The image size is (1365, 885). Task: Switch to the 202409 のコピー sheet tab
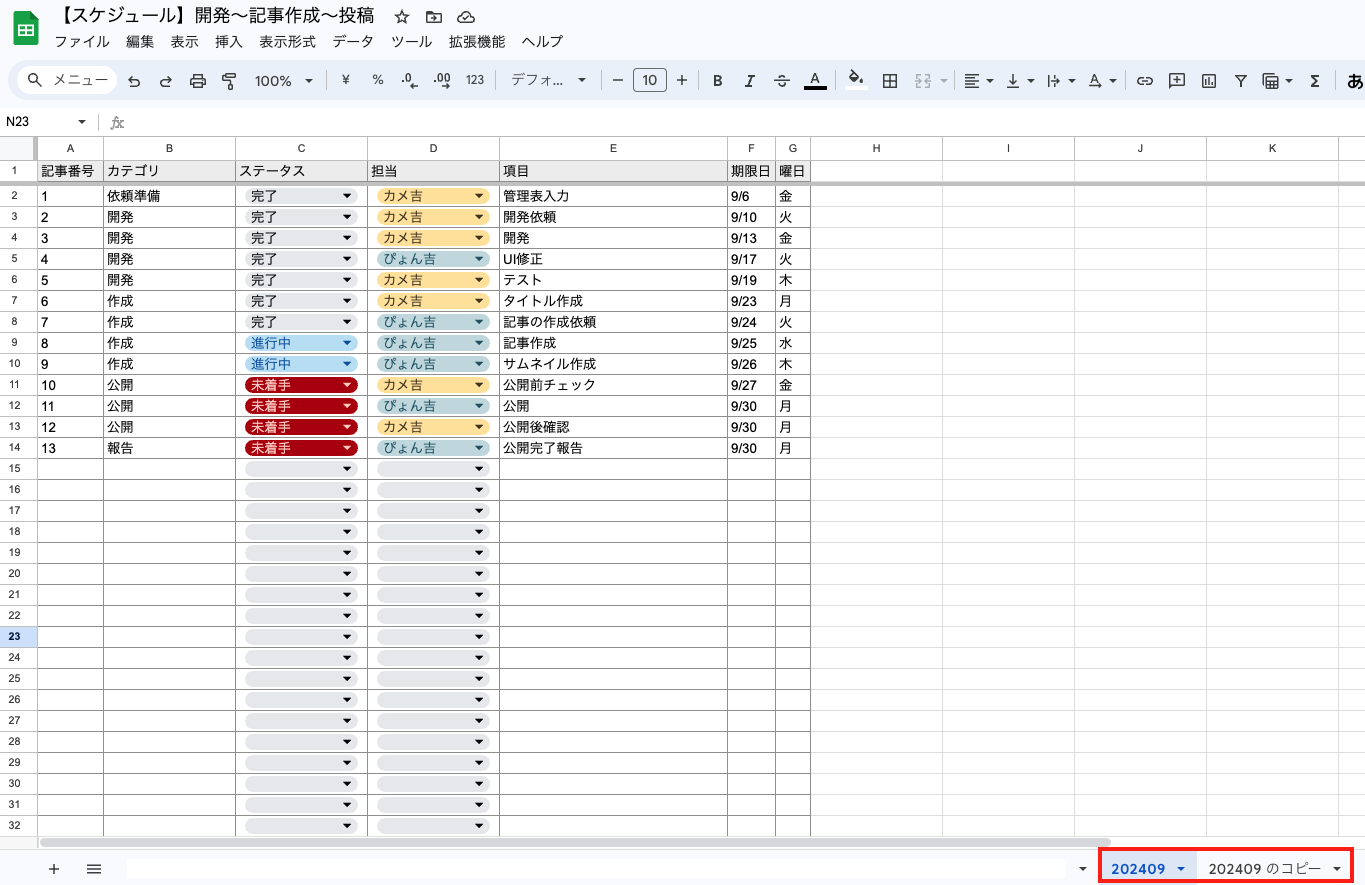(1264, 869)
